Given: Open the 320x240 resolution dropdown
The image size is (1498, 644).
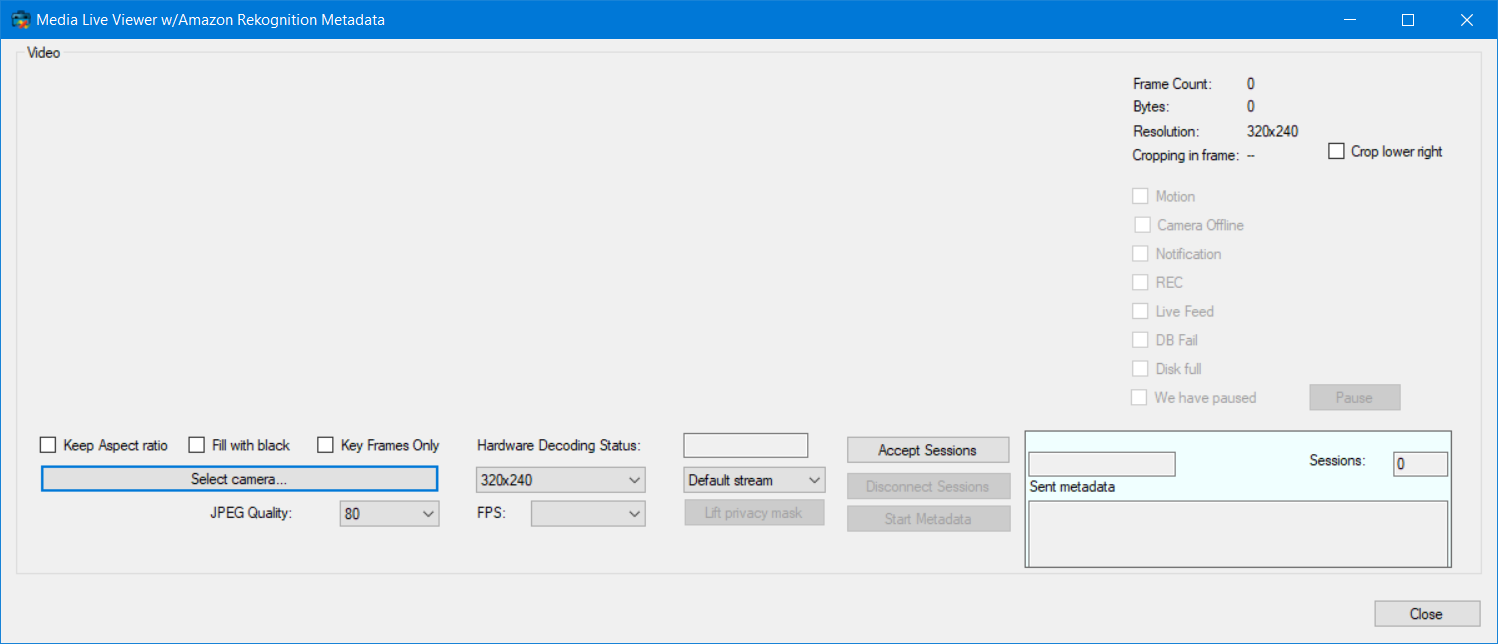Looking at the screenshot, I should pos(560,480).
